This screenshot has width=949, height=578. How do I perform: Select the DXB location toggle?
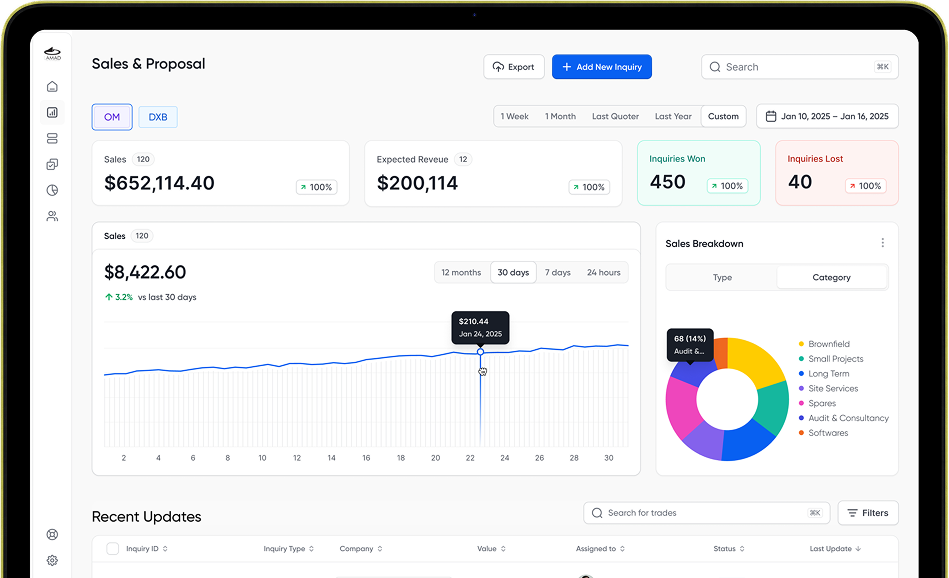[158, 117]
